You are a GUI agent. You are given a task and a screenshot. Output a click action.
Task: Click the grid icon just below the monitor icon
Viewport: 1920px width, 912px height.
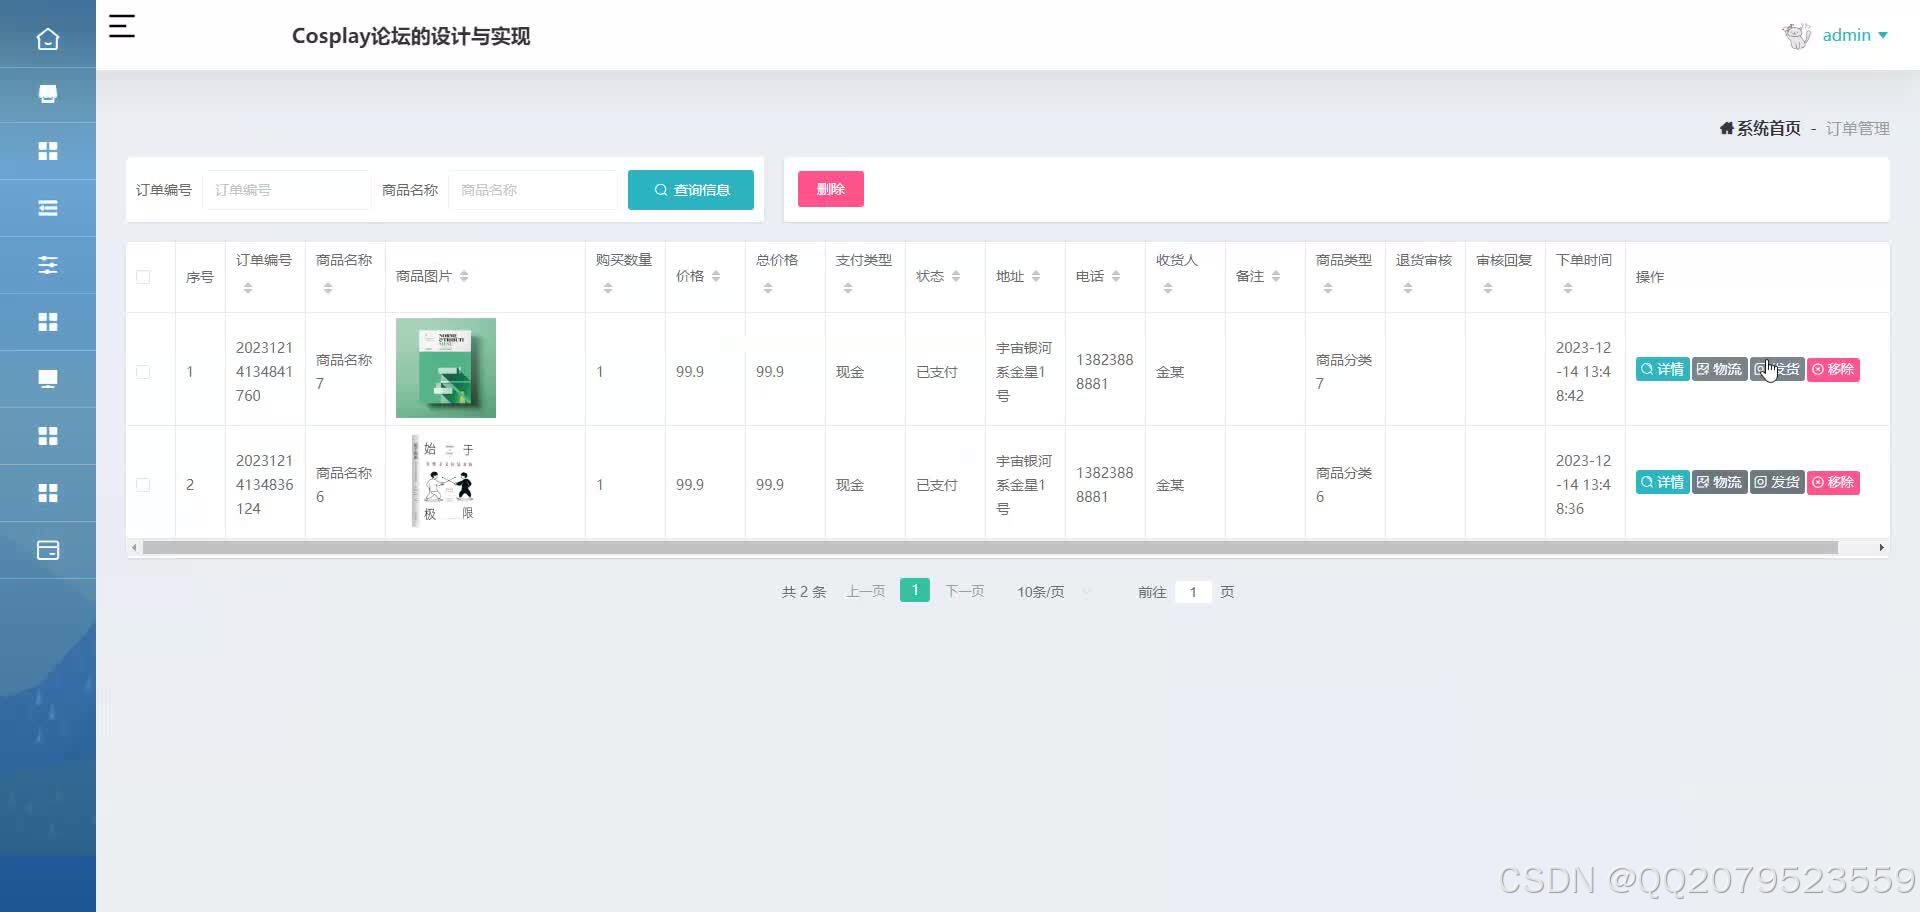coord(47,436)
